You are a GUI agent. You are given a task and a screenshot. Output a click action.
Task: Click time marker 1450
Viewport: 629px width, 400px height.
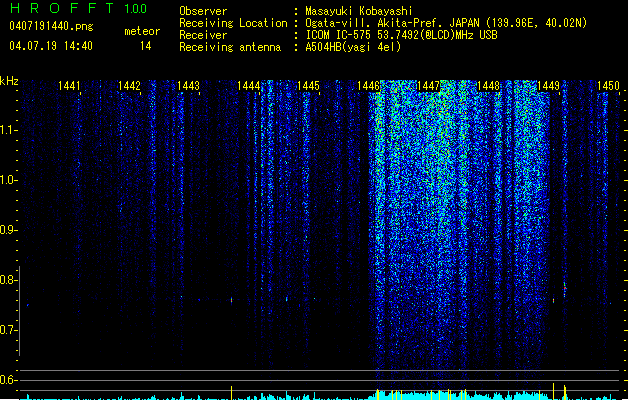608,86
